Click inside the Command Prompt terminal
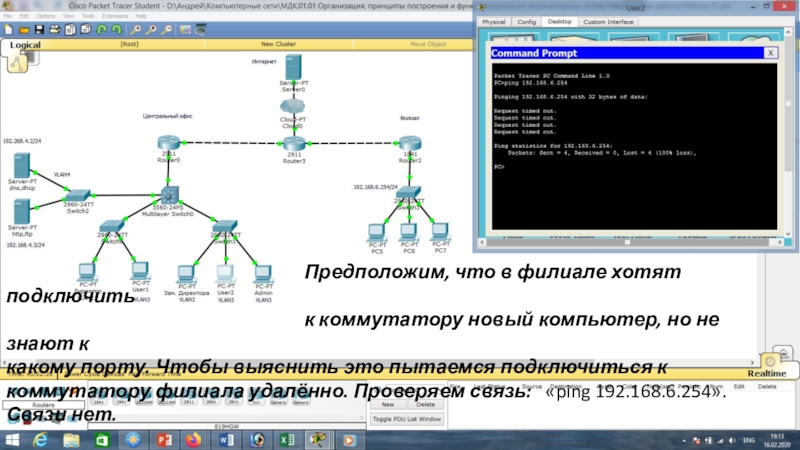 click(x=634, y=146)
